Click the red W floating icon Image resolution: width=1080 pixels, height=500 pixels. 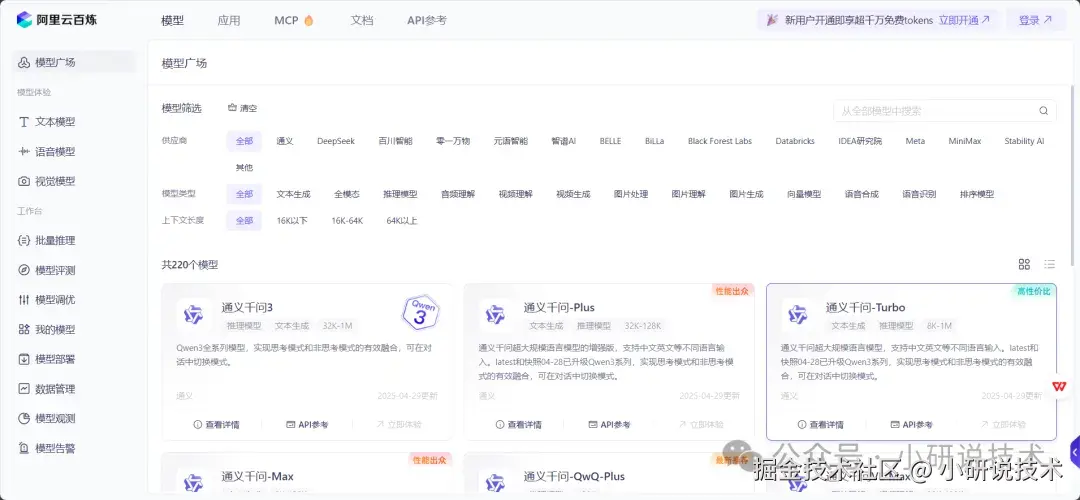click(x=1059, y=386)
